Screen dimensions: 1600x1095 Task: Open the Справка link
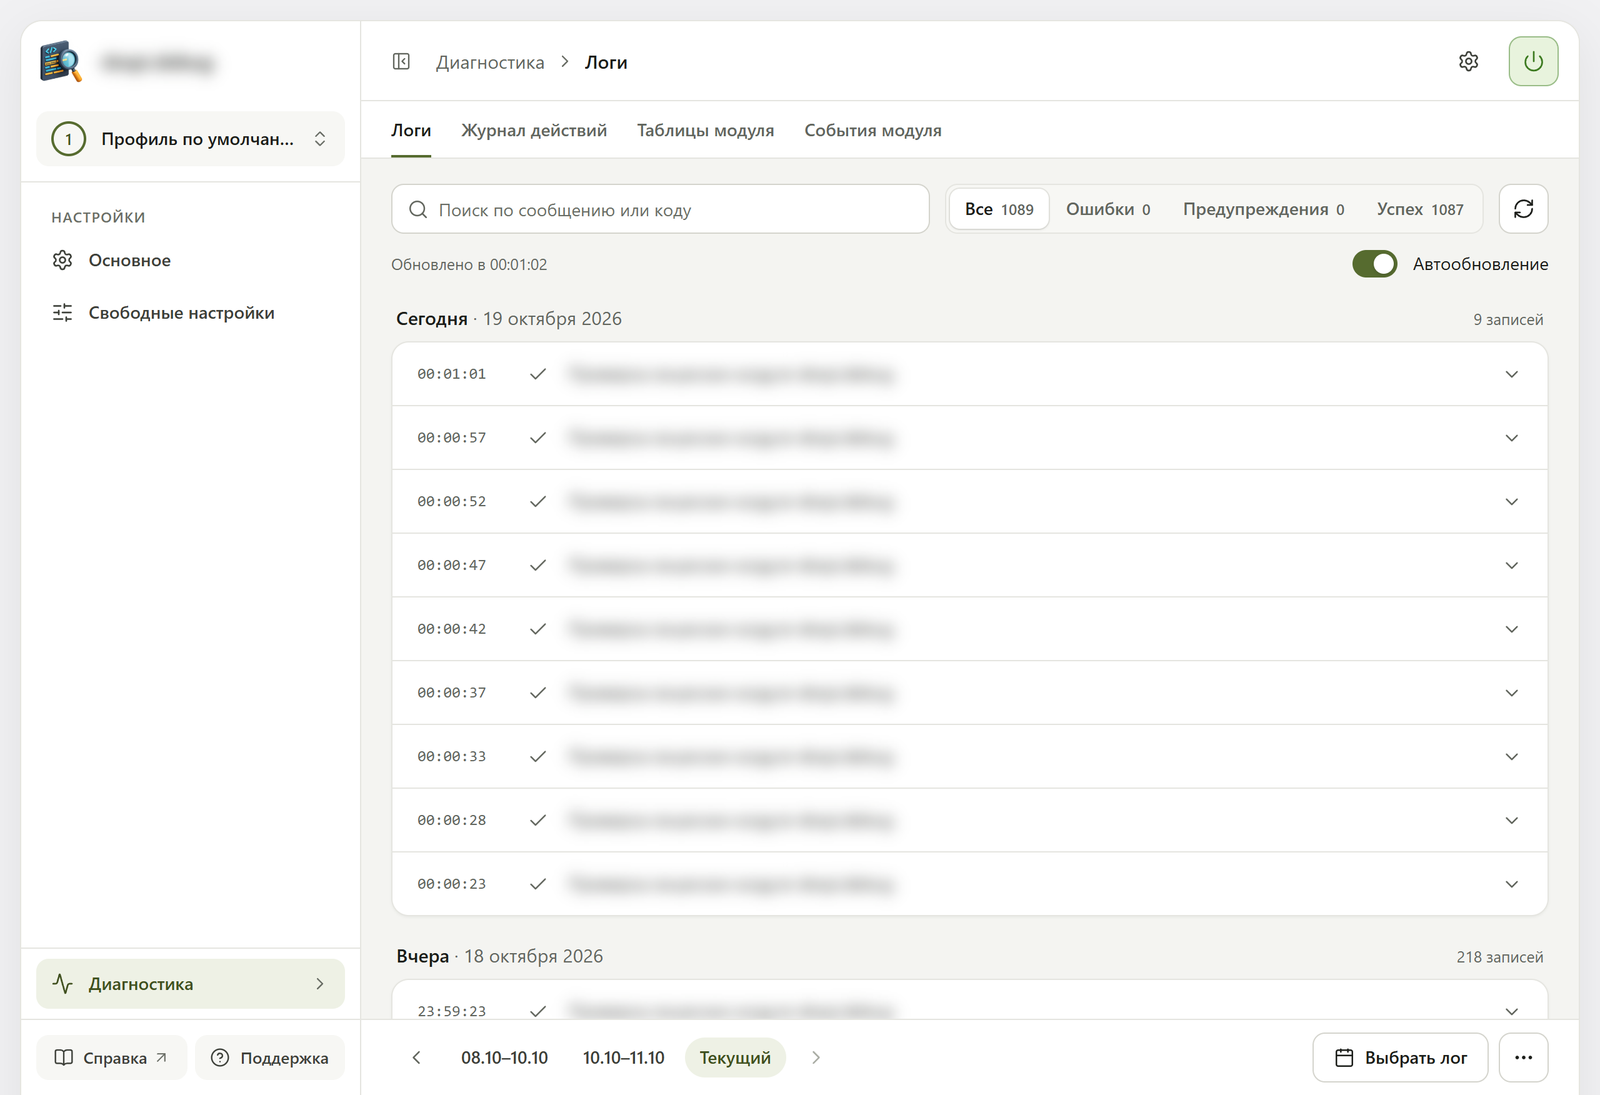(x=111, y=1058)
